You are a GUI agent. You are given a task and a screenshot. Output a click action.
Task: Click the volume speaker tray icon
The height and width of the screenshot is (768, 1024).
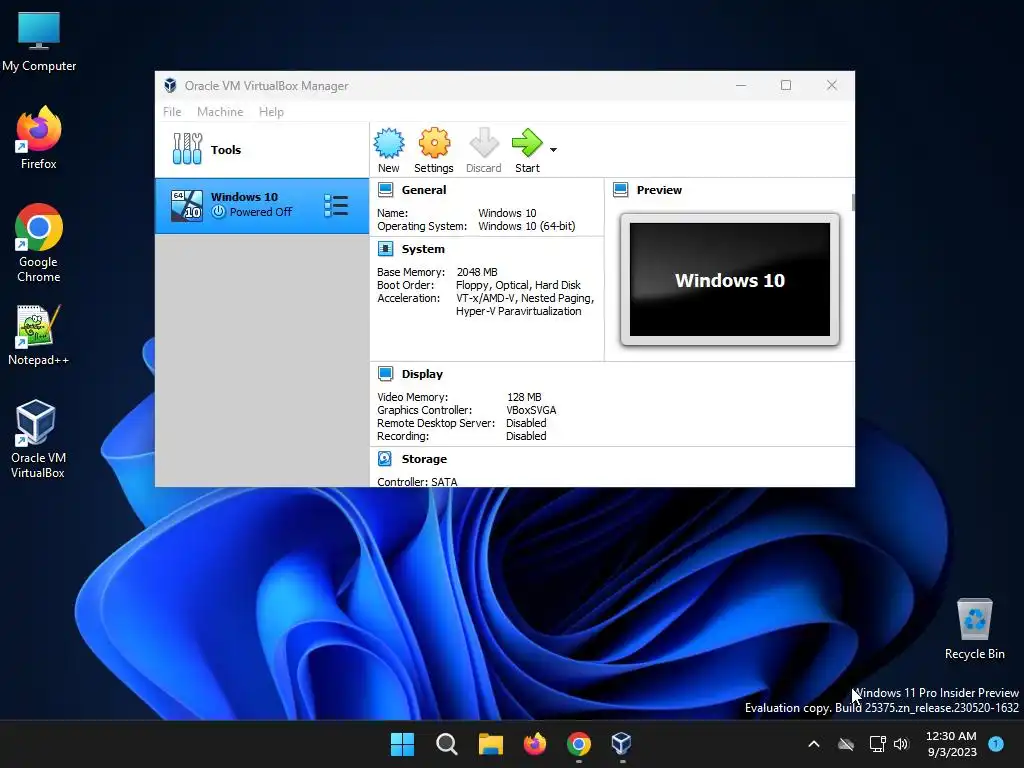pos(901,744)
